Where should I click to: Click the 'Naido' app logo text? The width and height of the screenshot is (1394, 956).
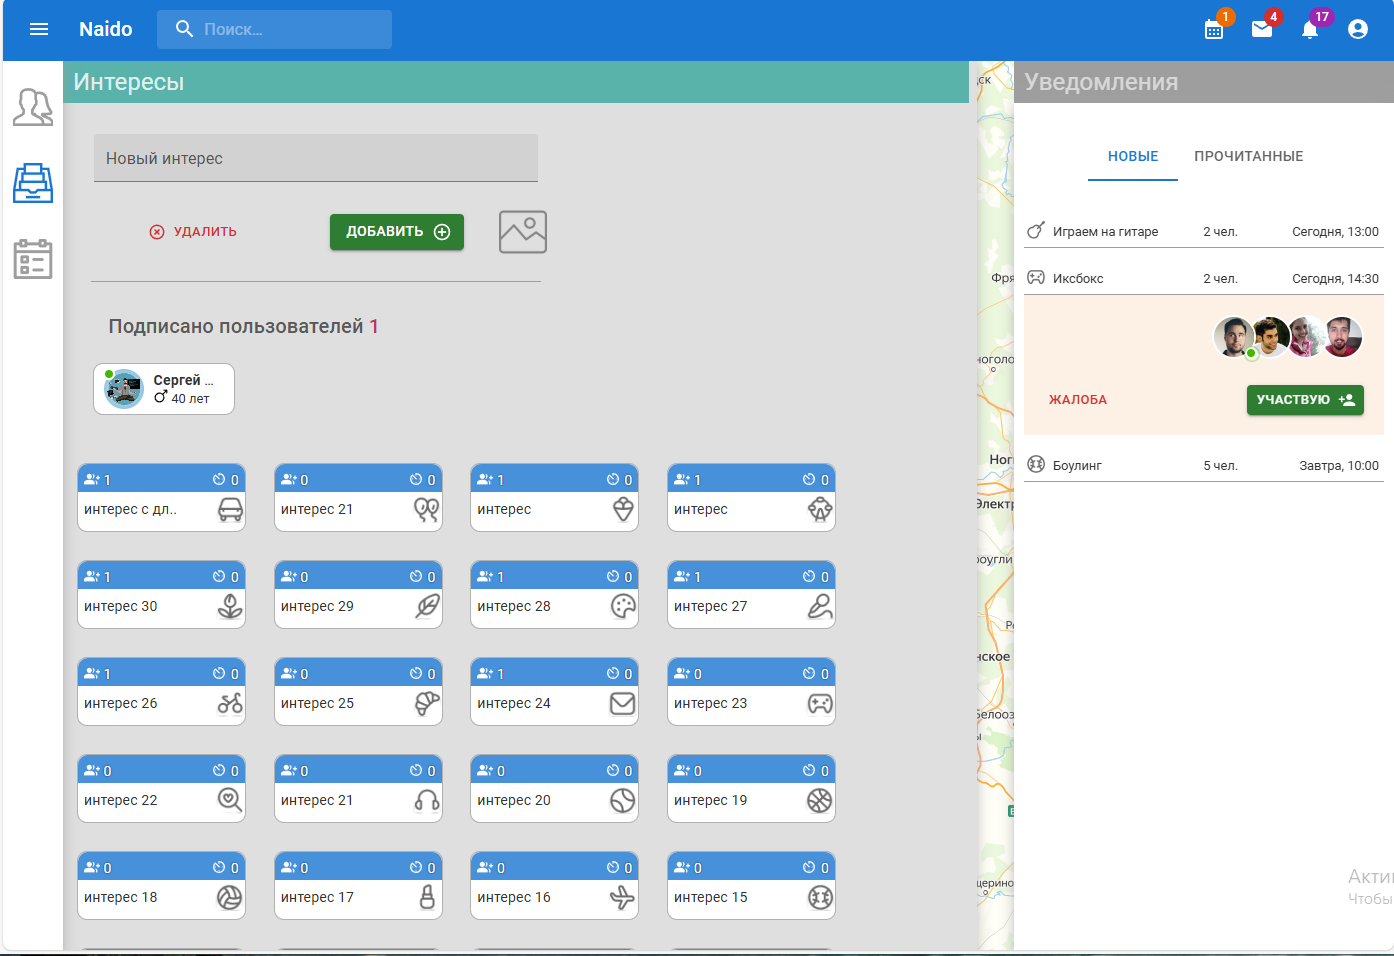(x=106, y=29)
